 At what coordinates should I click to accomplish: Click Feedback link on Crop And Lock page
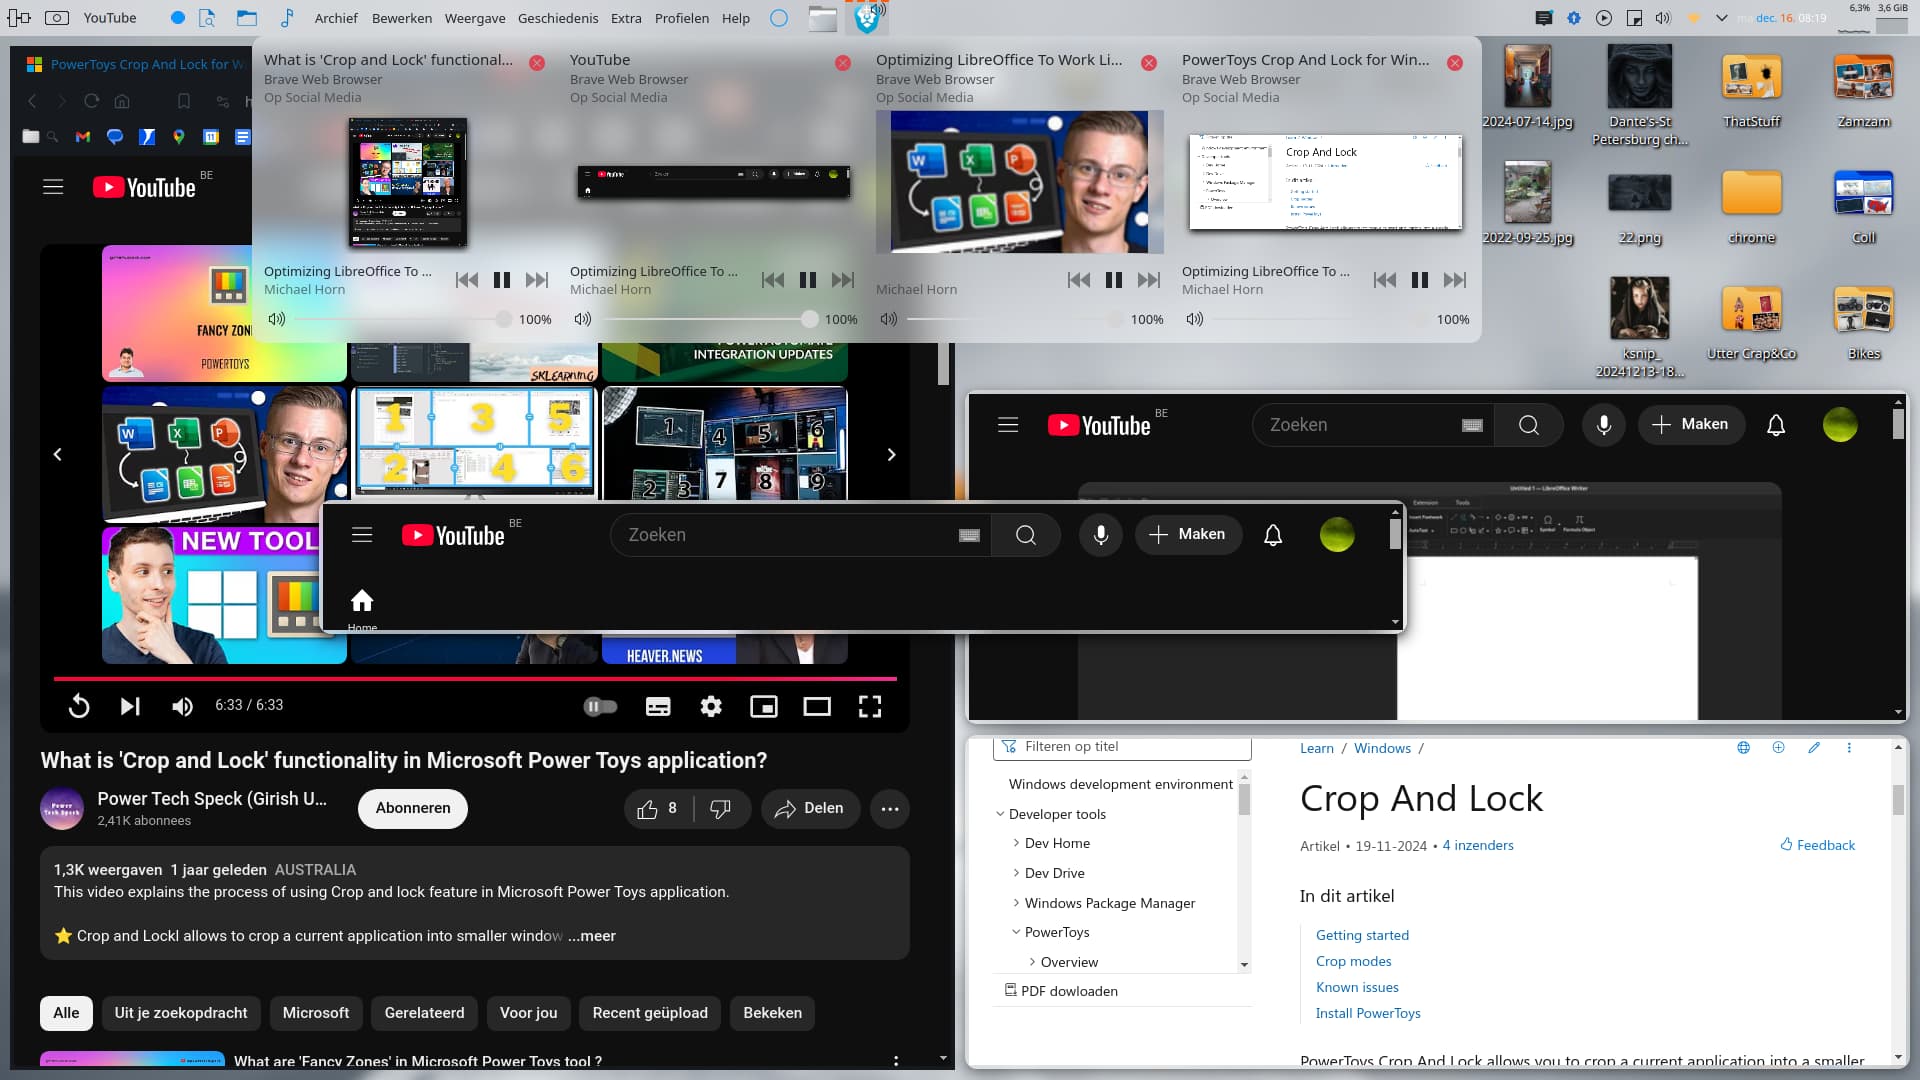1817,845
